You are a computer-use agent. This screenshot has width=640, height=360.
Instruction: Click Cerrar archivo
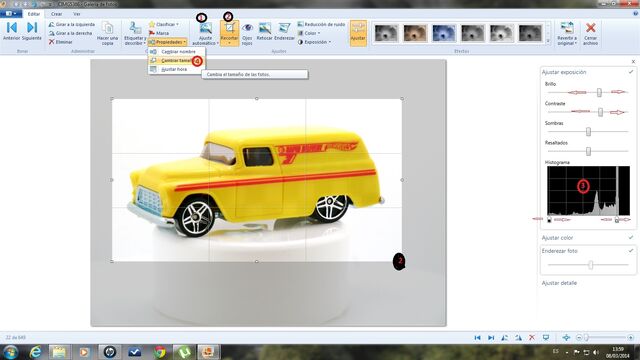[x=590, y=33]
